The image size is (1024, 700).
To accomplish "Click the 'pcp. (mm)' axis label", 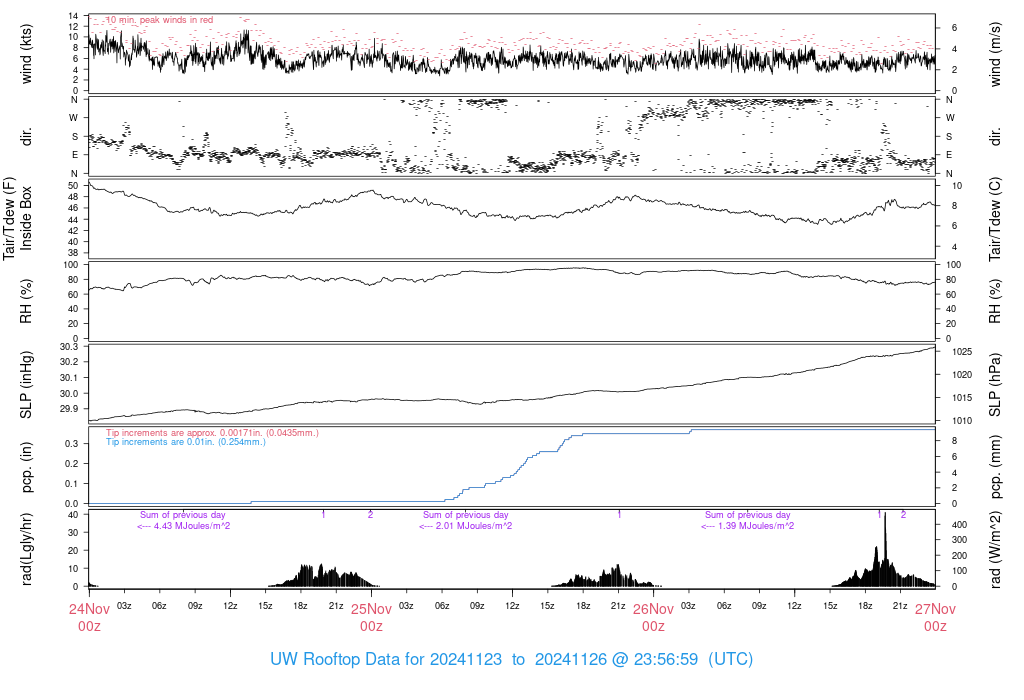I will coord(995,466).
